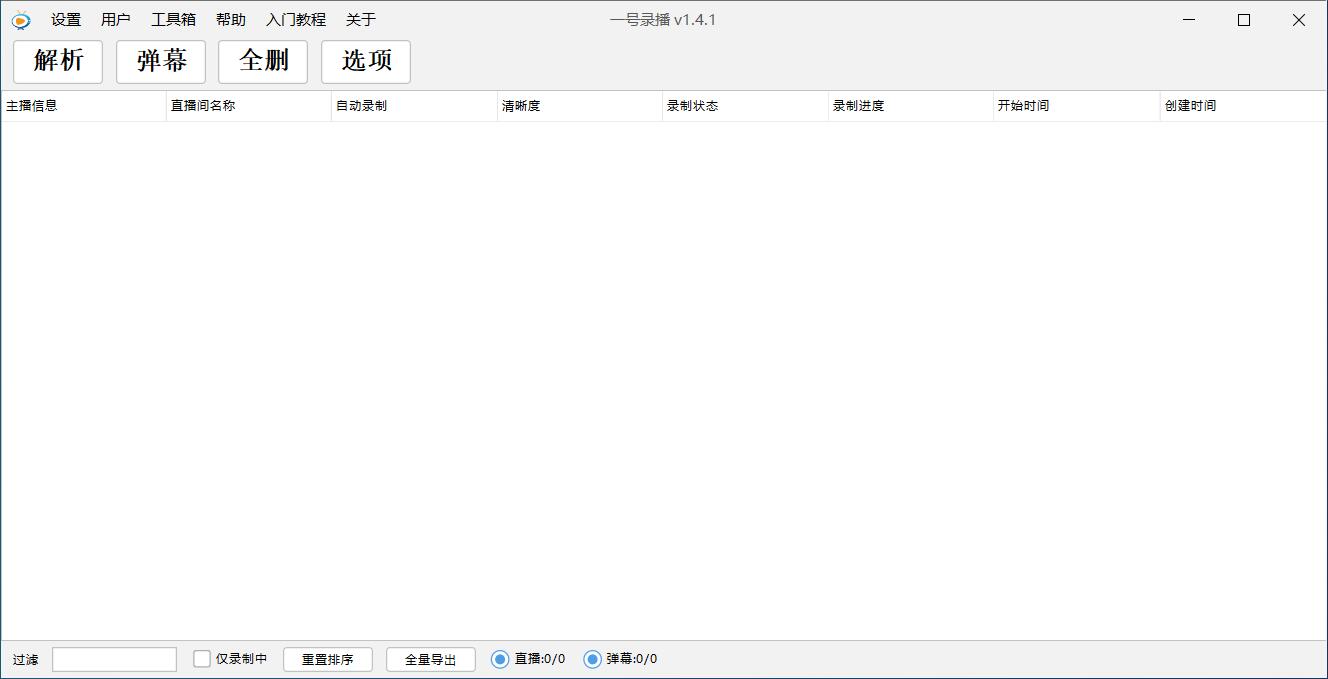Click the 全量导出 export button
The height and width of the screenshot is (679, 1328).
(430, 658)
